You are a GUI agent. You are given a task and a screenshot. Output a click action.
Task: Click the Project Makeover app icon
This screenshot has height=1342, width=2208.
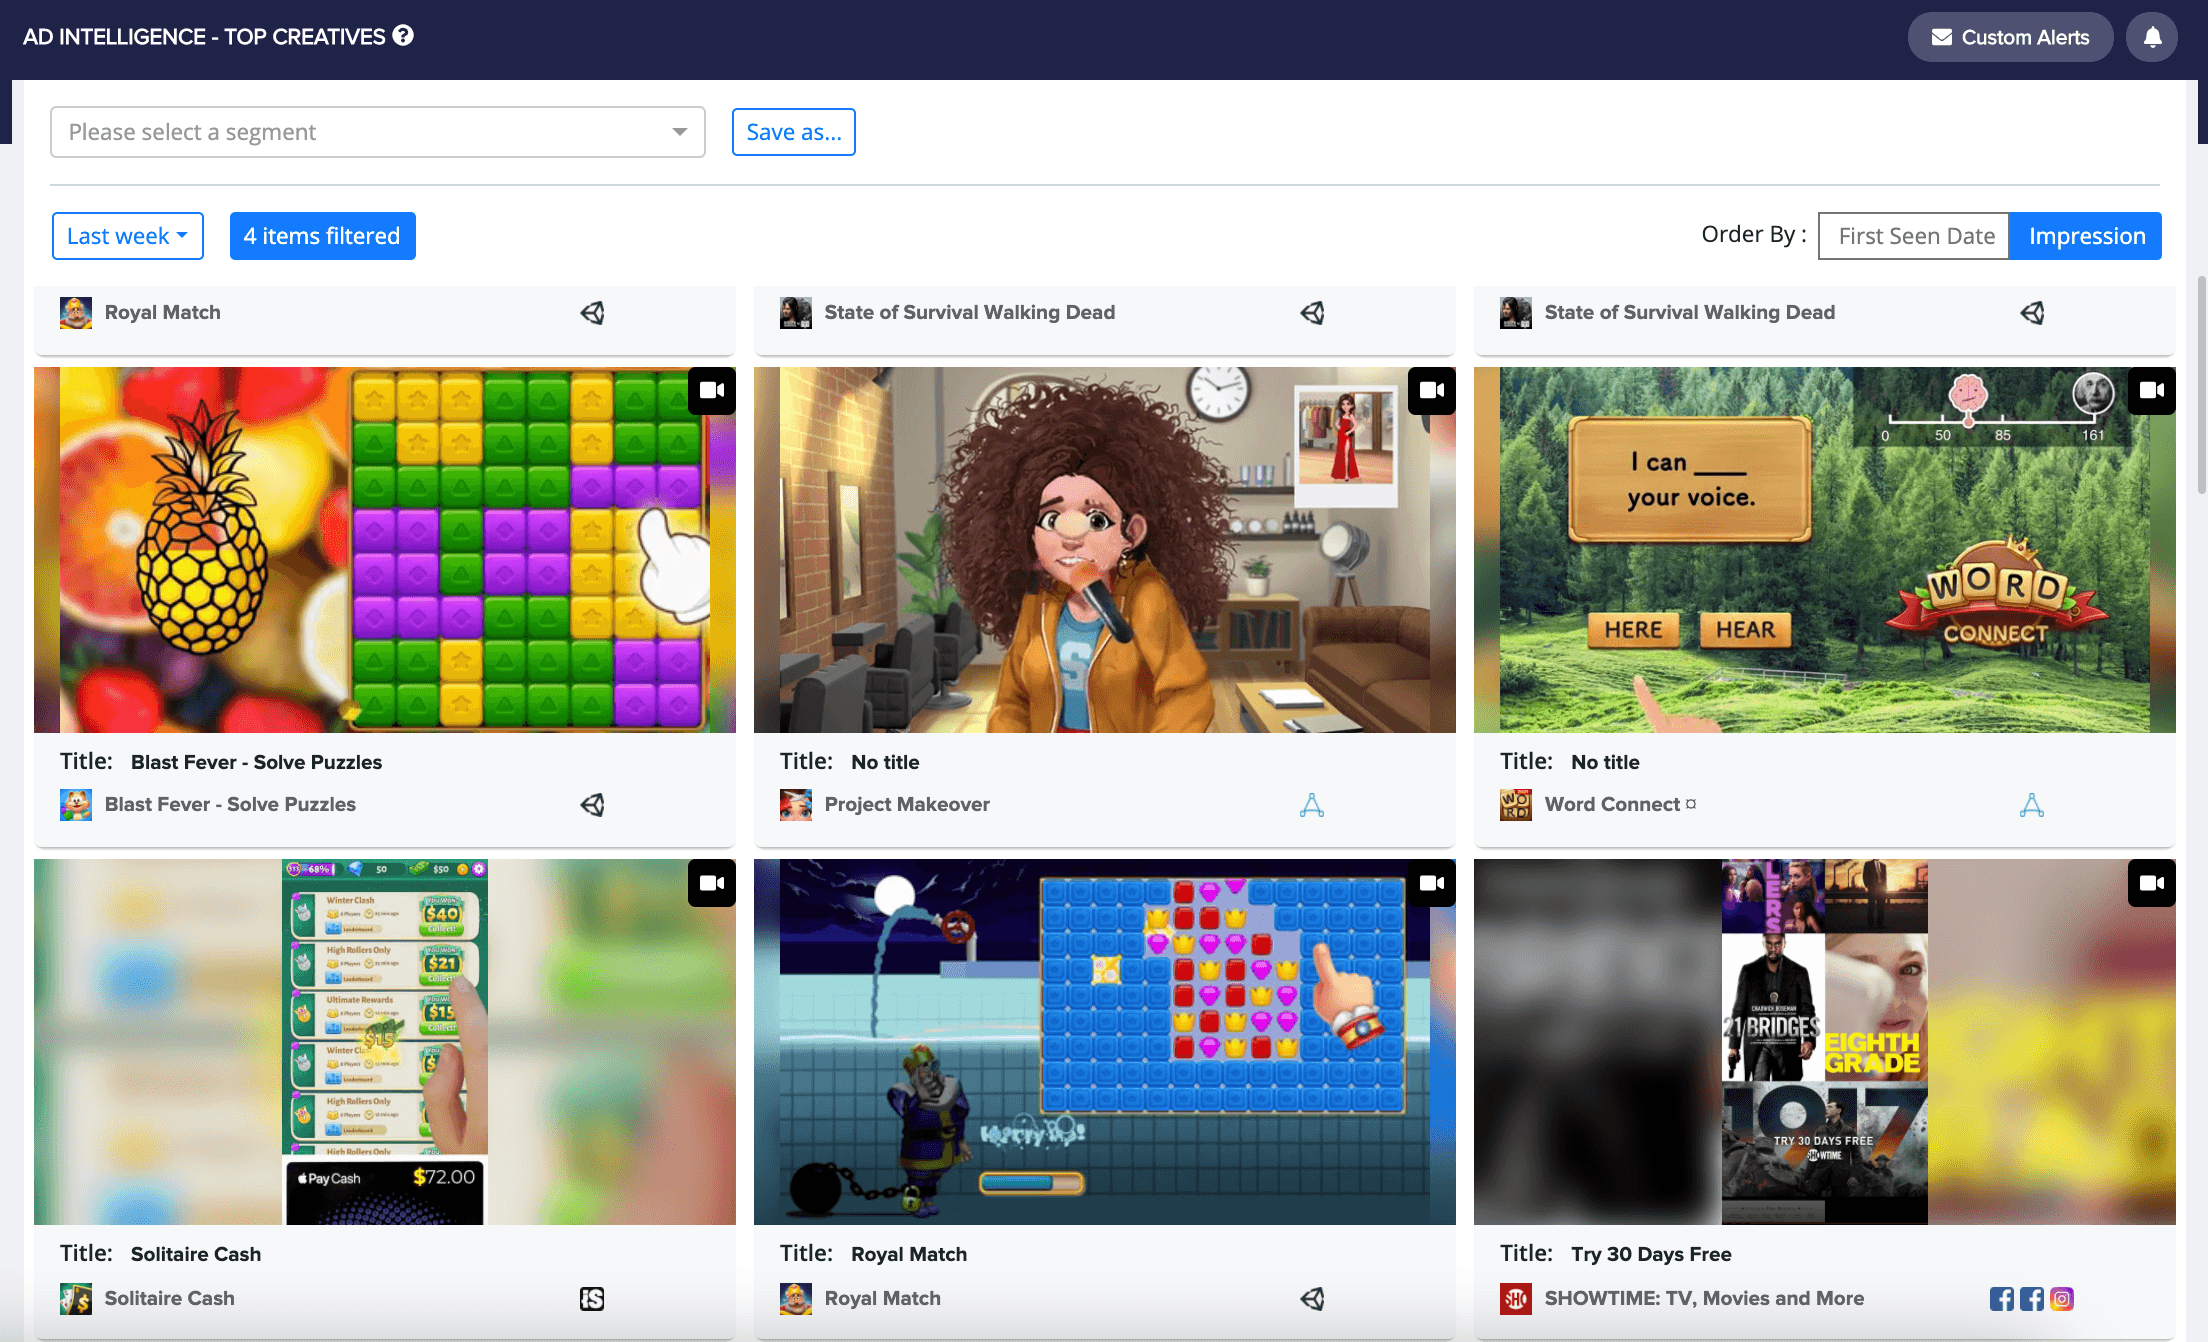coord(796,805)
